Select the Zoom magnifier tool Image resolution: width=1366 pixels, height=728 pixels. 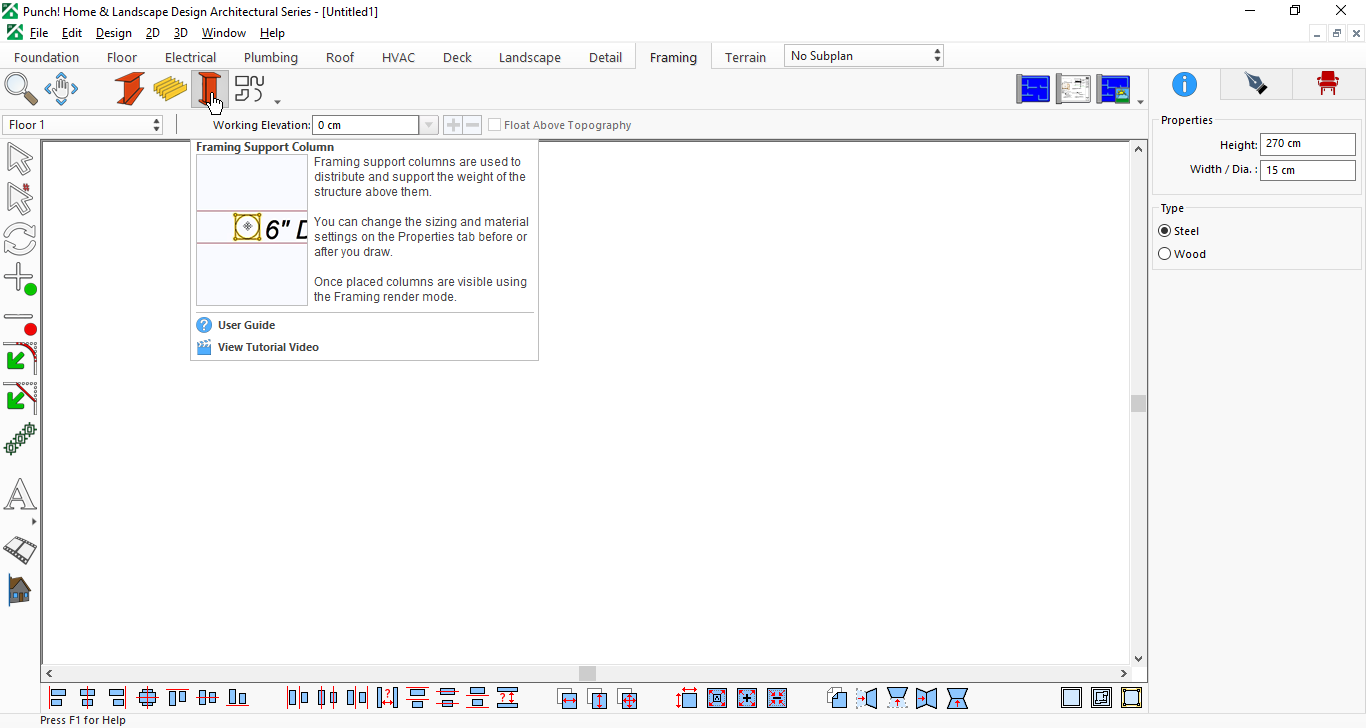pos(21,89)
